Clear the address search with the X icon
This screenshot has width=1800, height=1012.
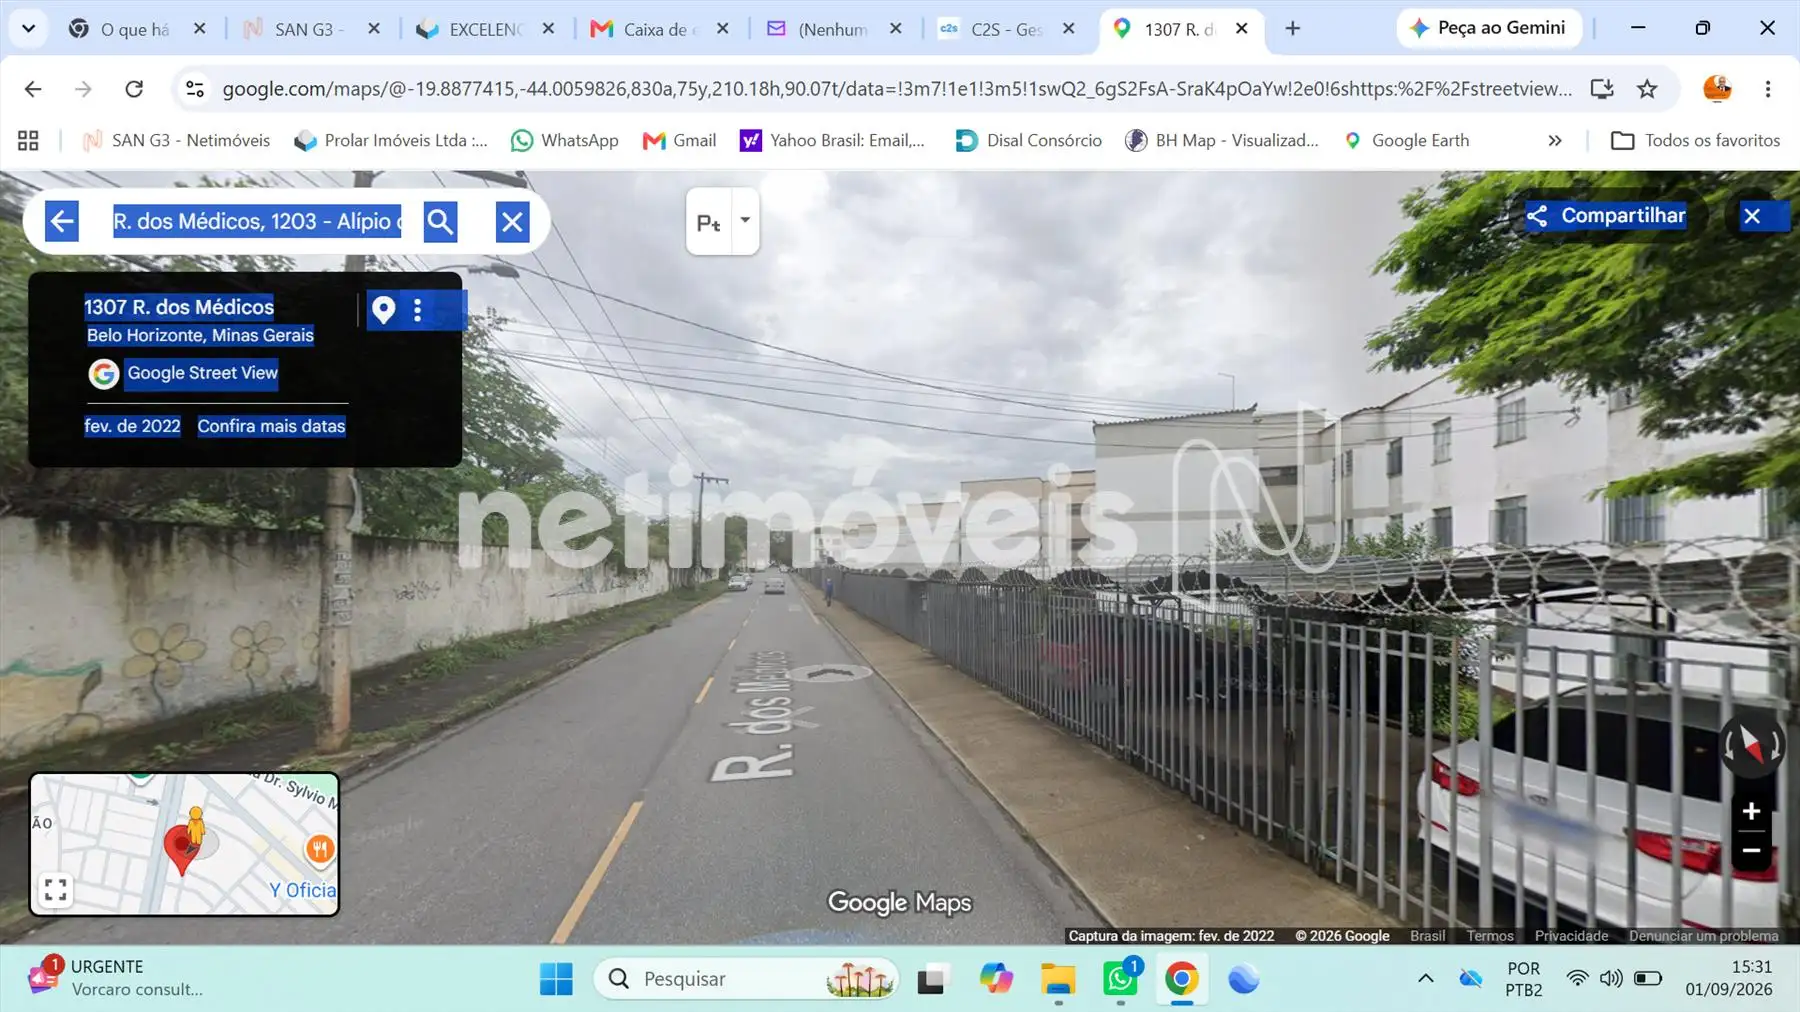(x=512, y=222)
